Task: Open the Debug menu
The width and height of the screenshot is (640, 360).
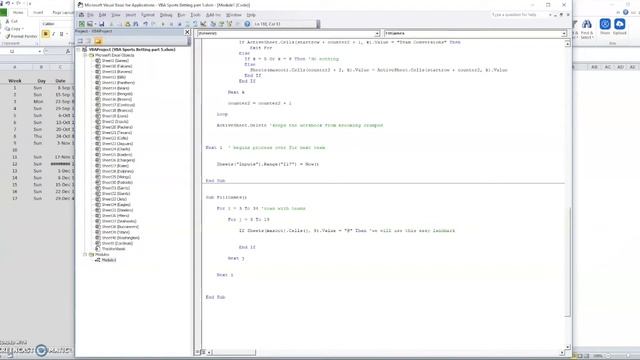Action: click(x=166, y=15)
